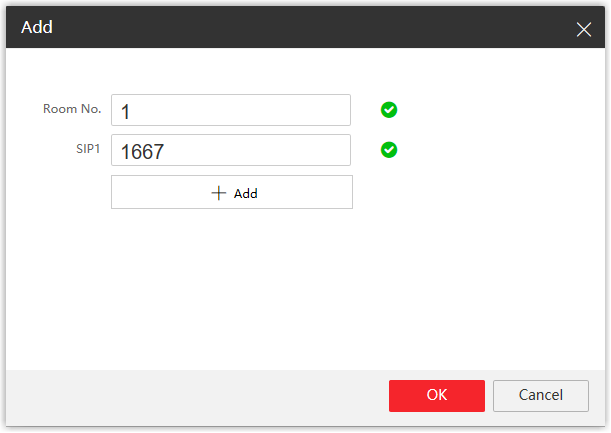This screenshot has width=611, height=433.
Task: Click the green validation icon beside SIP1
Action: tap(389, 150)
